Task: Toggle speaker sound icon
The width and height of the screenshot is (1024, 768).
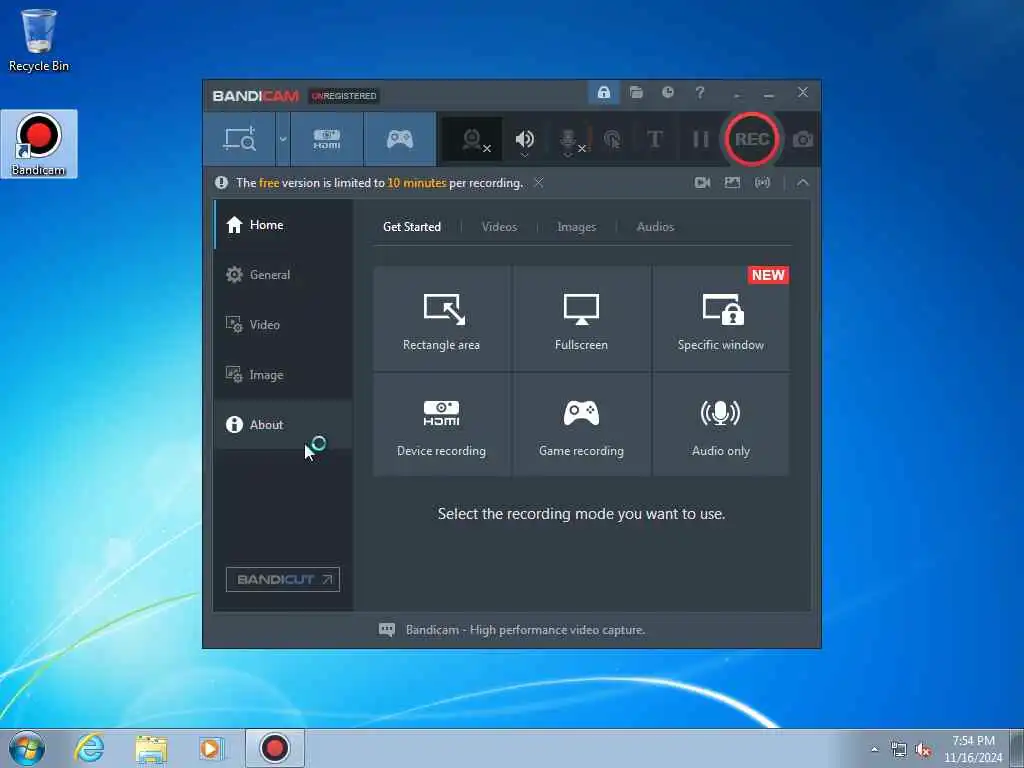Action: pyautogui.click(x=524, y=139)
